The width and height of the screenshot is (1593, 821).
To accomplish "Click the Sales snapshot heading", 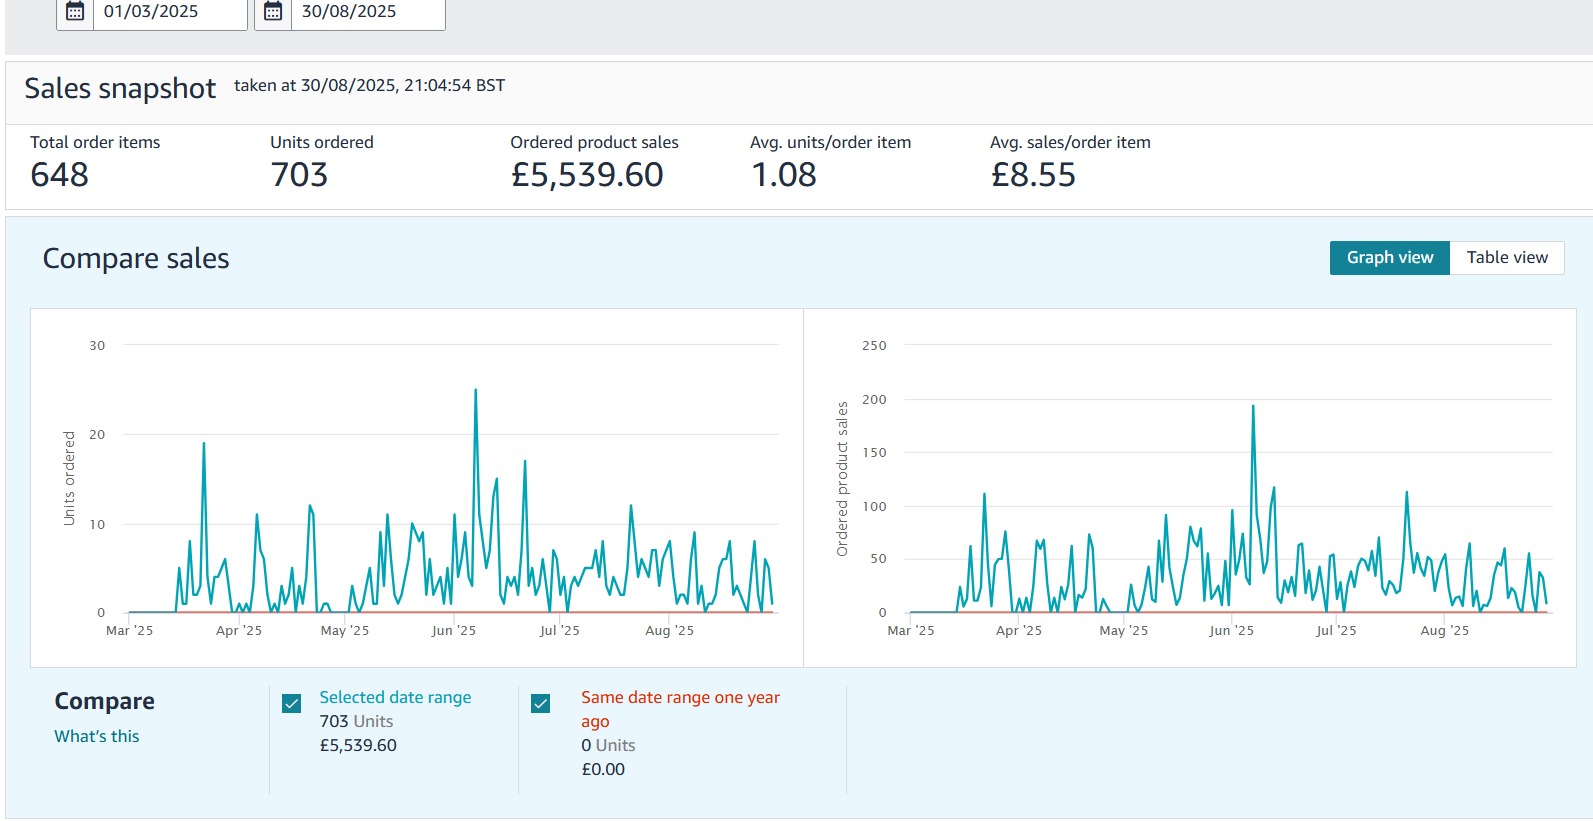I will coord(120,89).
